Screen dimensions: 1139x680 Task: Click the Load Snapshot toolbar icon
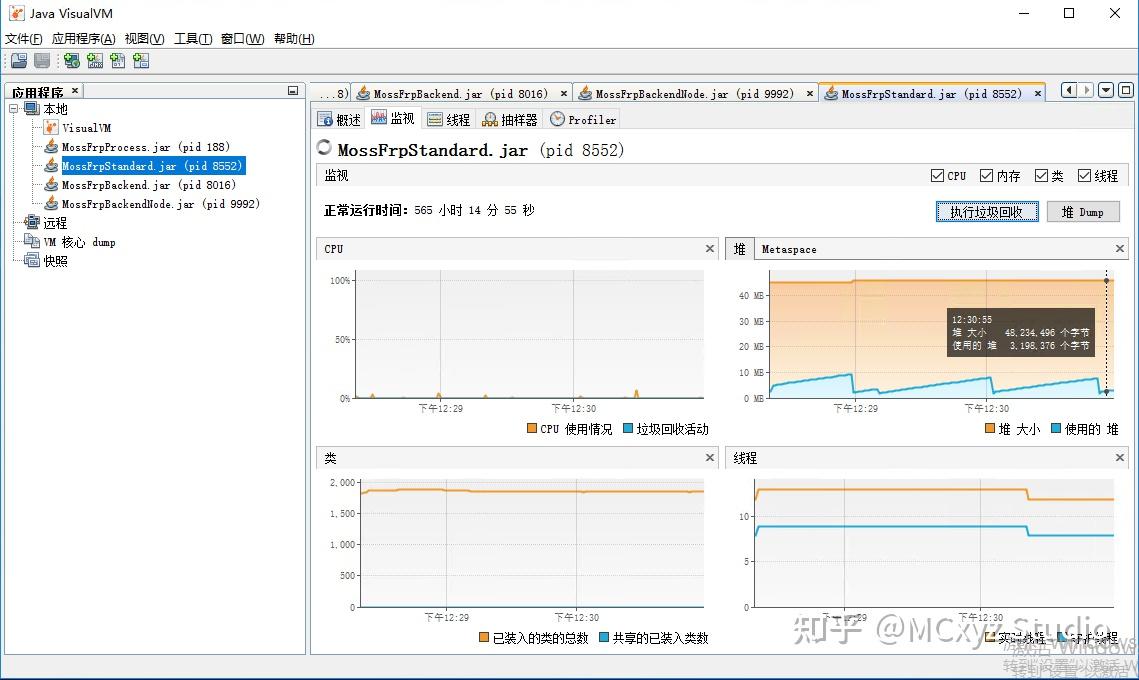(x=18, y=60)
